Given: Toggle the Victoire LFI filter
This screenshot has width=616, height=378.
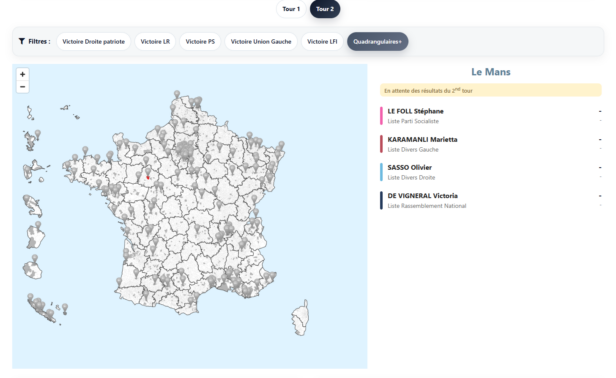Looking at the screenshot, I should 322,42.
